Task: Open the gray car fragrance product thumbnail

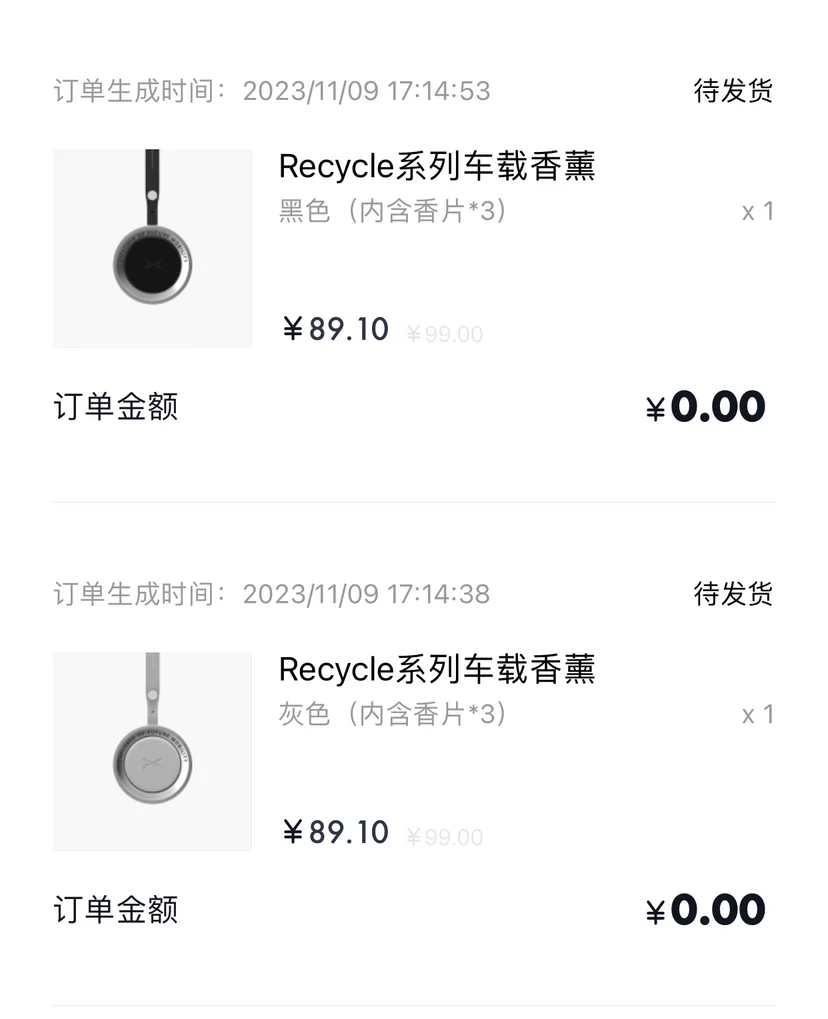Action: pyautogui.click(x=152, y=751)
